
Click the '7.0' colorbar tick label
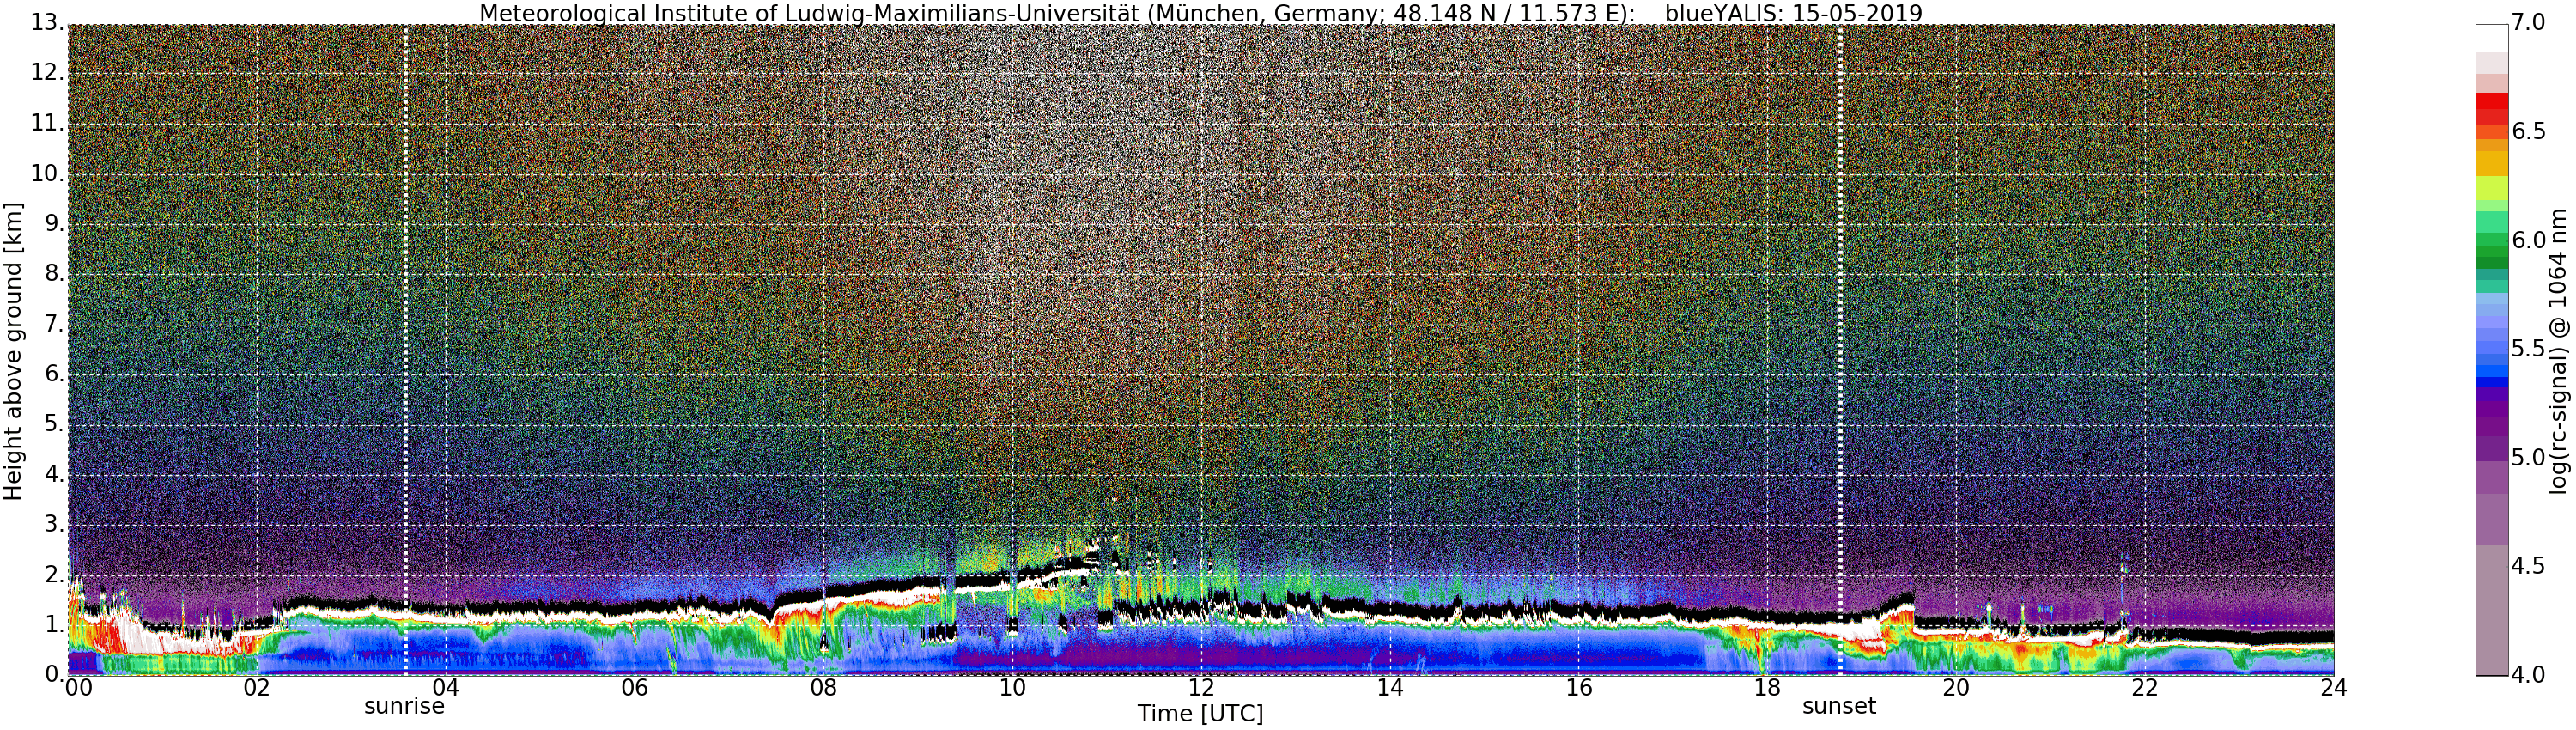click(x=2530, y=22)
